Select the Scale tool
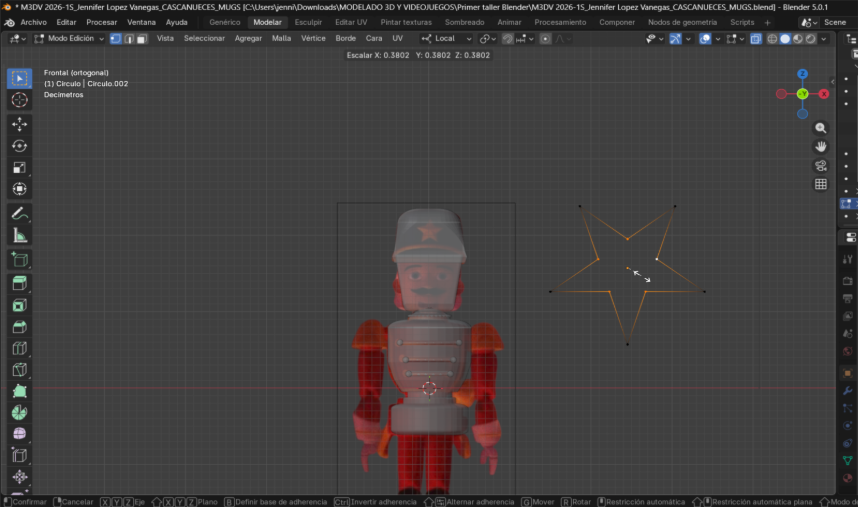858x507 pixels. point(19,167)
